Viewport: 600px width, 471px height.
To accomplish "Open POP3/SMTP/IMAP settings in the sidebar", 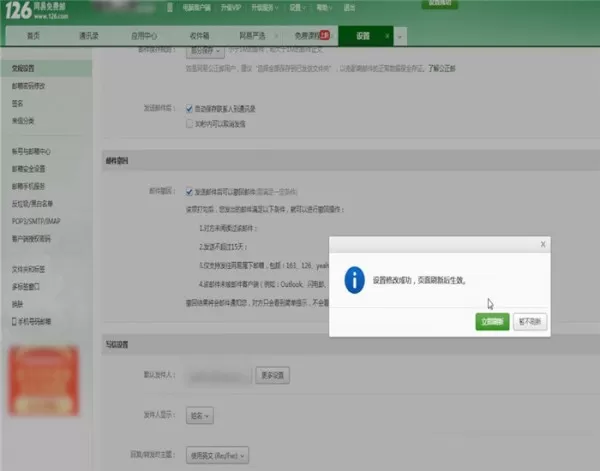I will click(36, 221).
